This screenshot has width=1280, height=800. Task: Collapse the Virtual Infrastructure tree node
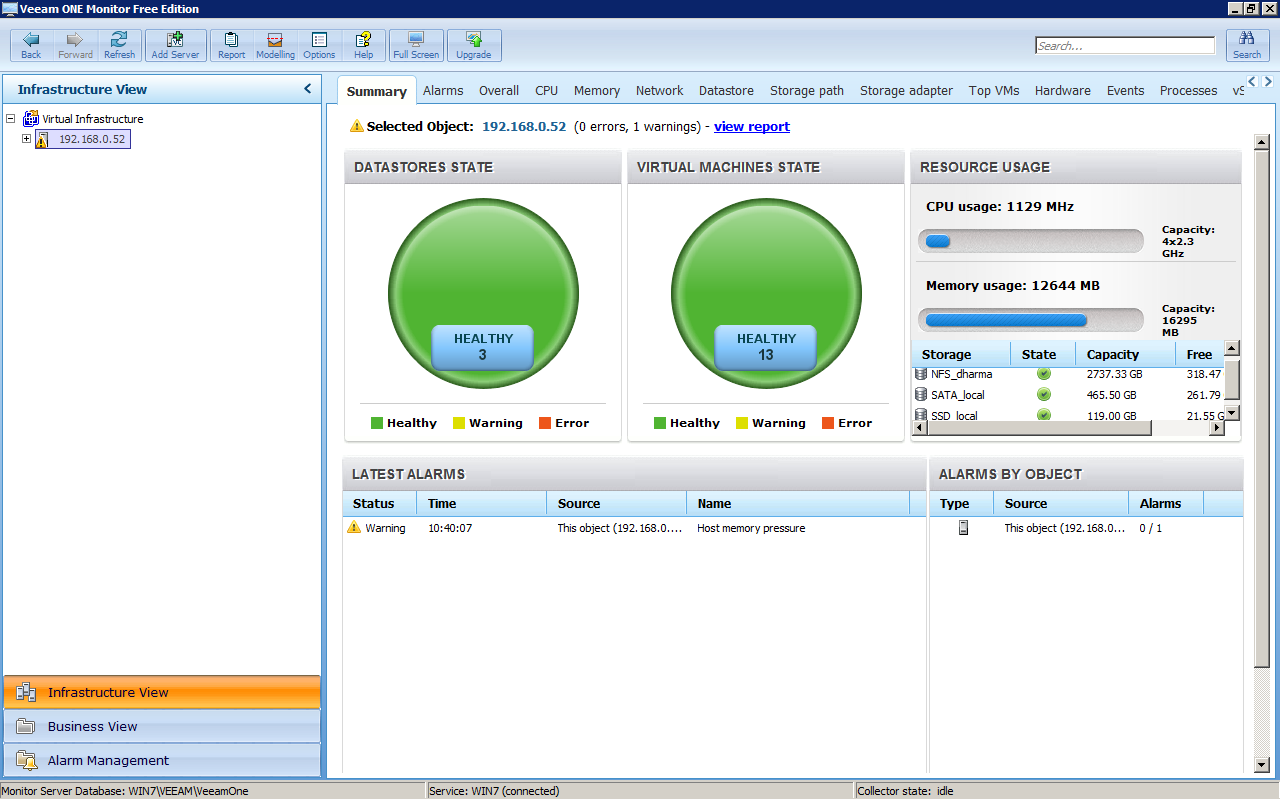(11, 118)
